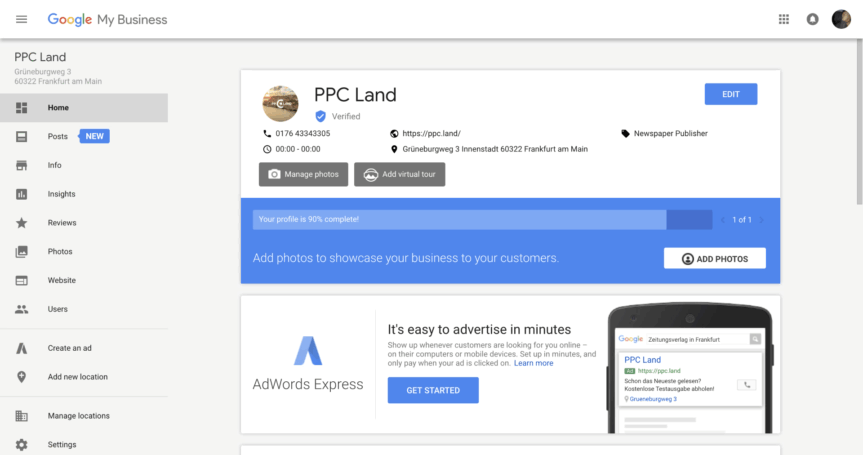This screenshot has width=863, height=455.
Task: Click the globe icon beside website URL
Action: 394,134
